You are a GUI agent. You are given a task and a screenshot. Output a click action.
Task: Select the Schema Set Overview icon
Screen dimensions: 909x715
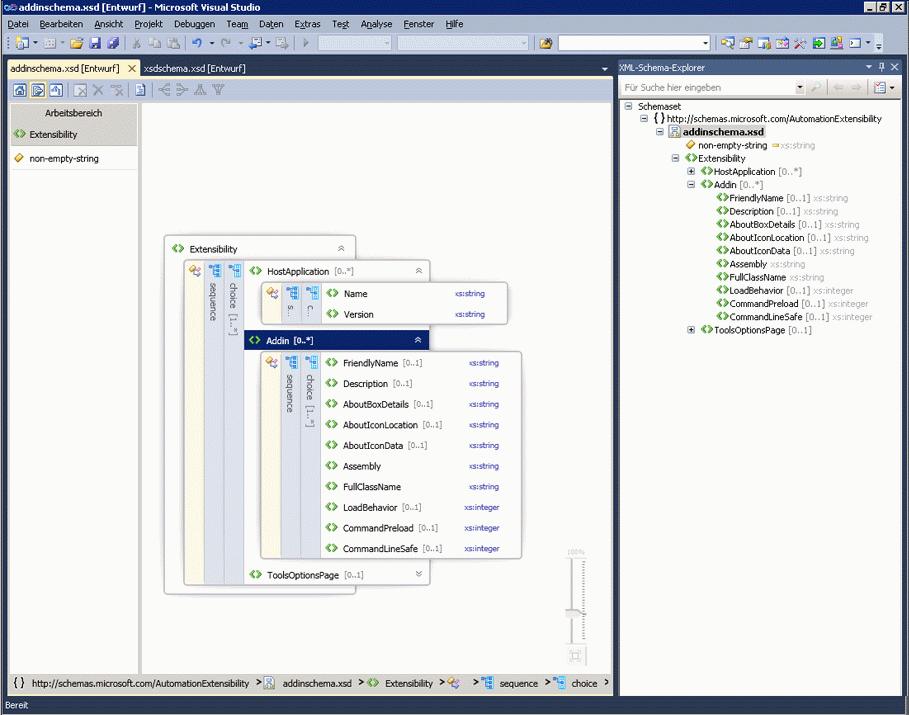click(x=19, y=90)
